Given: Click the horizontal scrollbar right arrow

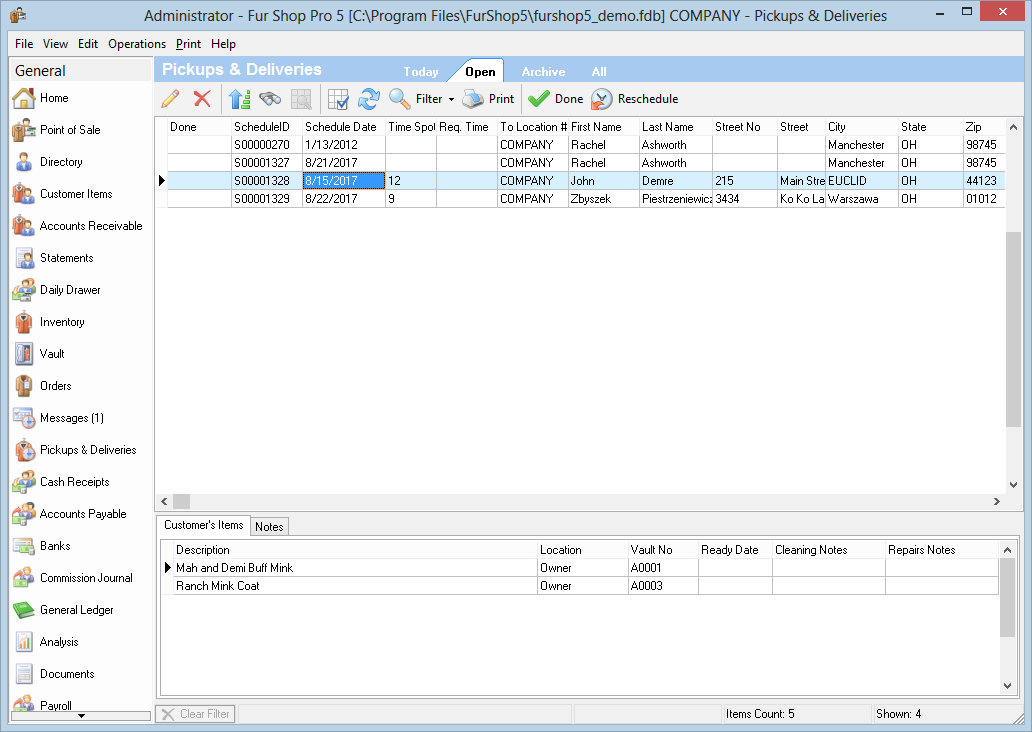Looking at the screenshot, I should 996,501.
